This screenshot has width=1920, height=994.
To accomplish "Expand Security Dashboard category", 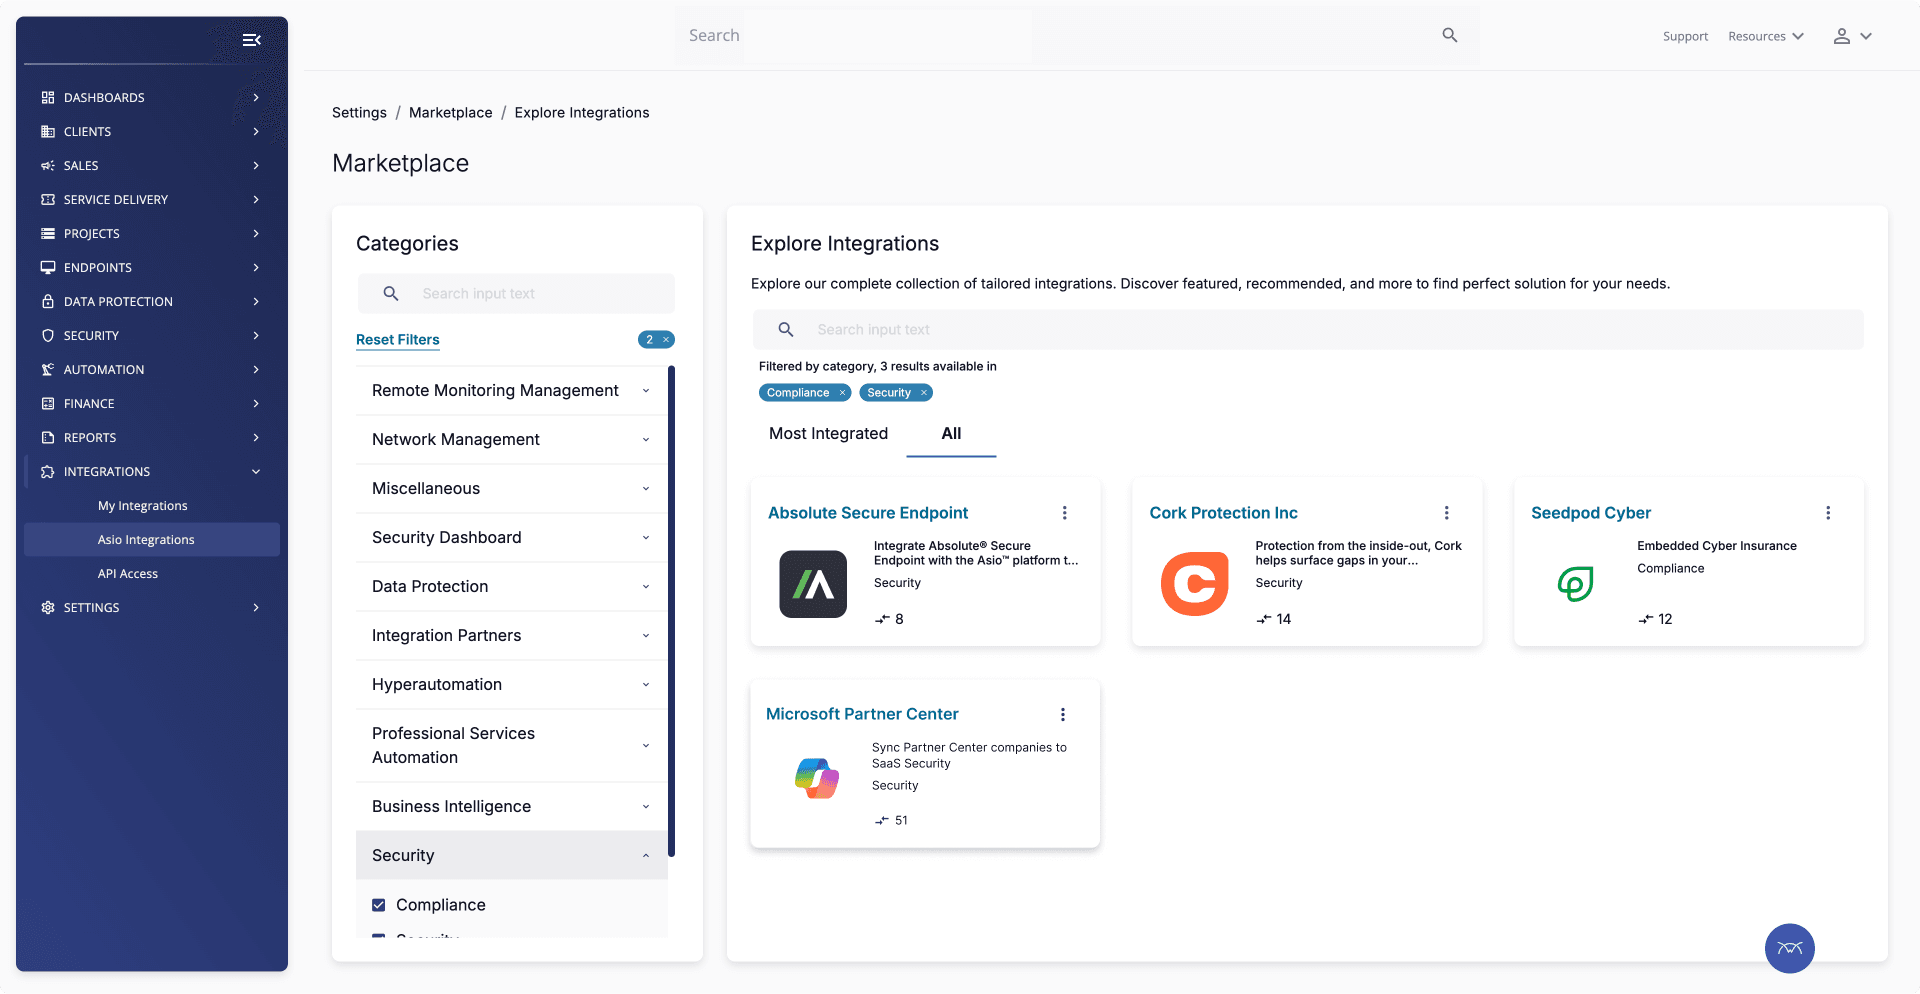I will (646, 538).
